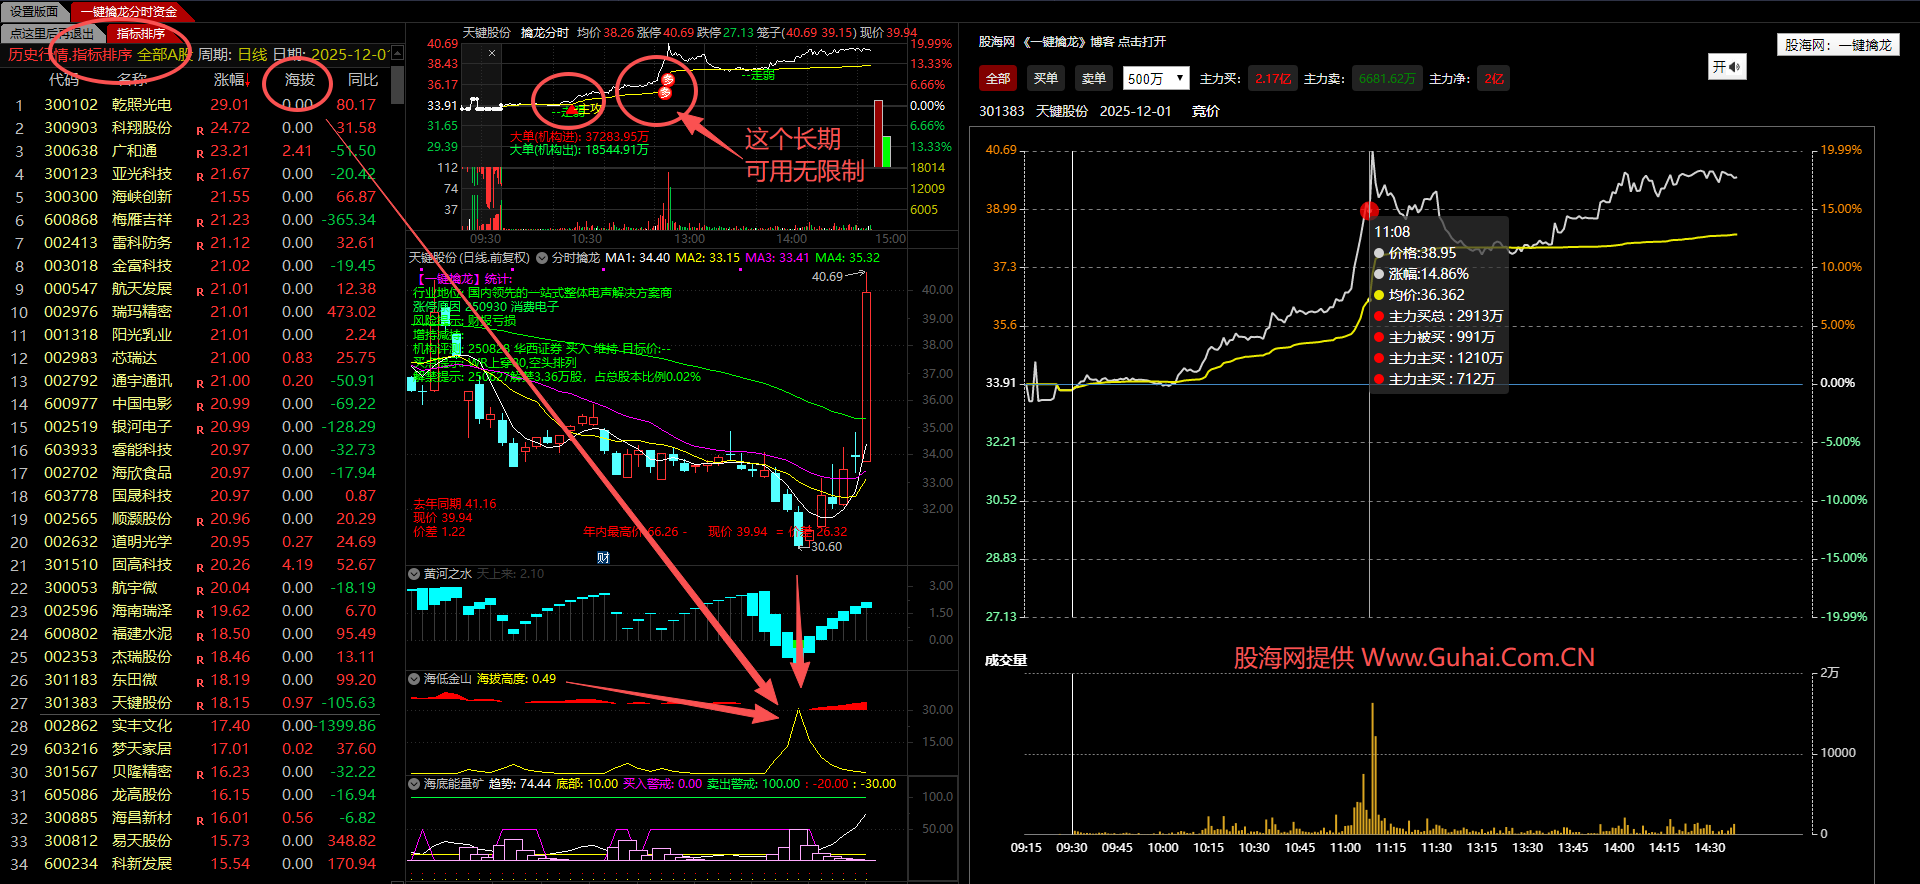
Task: Open the 股海网 博客 点击打开 link
Action: click(1072, 42)
